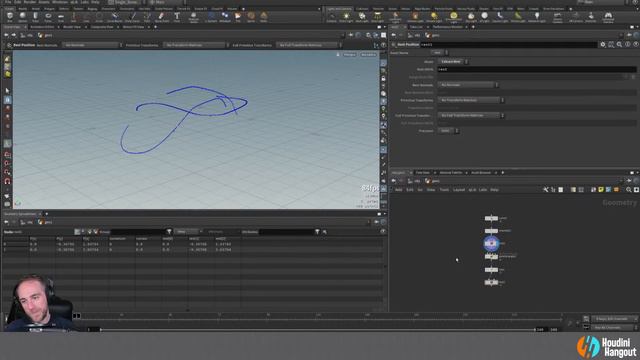Viewport: 640px width, 360px height.
Task: Select the Helix shelf tool
Action: [x=264, y=17]
